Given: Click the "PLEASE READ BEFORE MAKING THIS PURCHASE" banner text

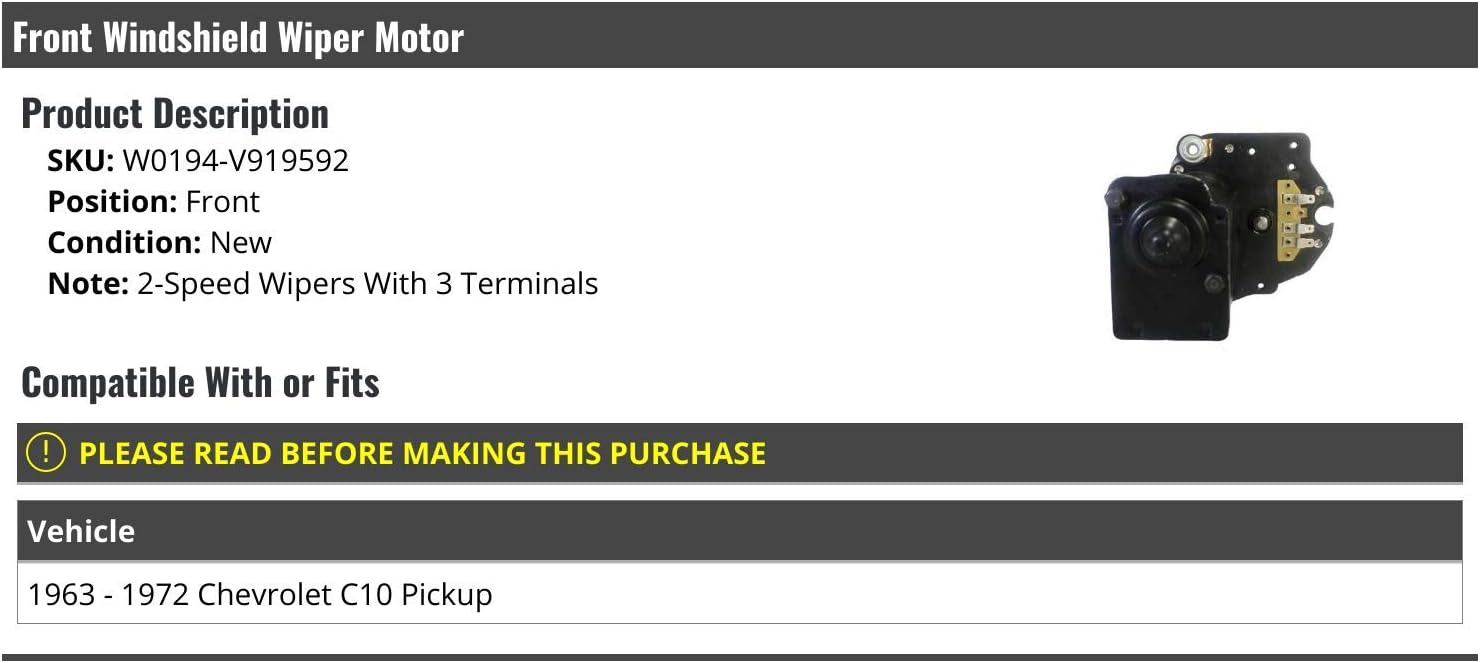Looking at the screenshot, I should coord(422,453).
